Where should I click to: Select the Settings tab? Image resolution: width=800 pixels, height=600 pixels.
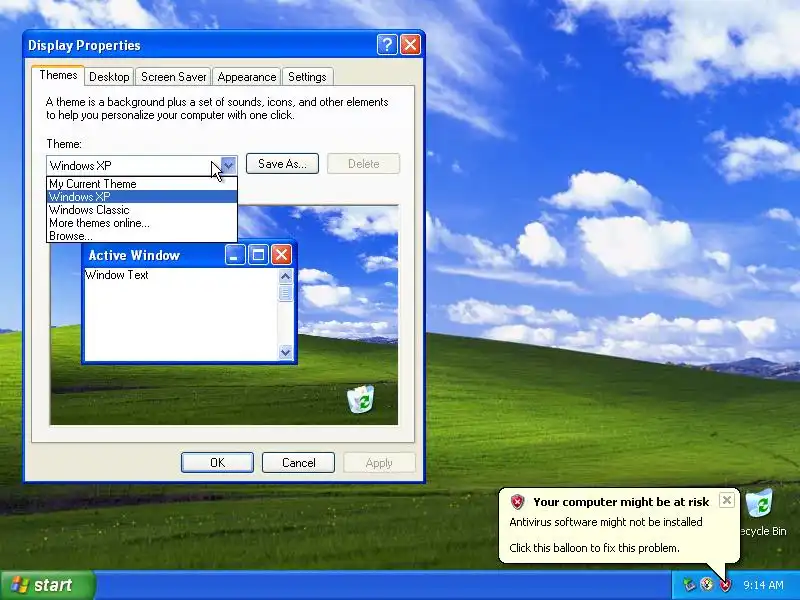(307, 77)
